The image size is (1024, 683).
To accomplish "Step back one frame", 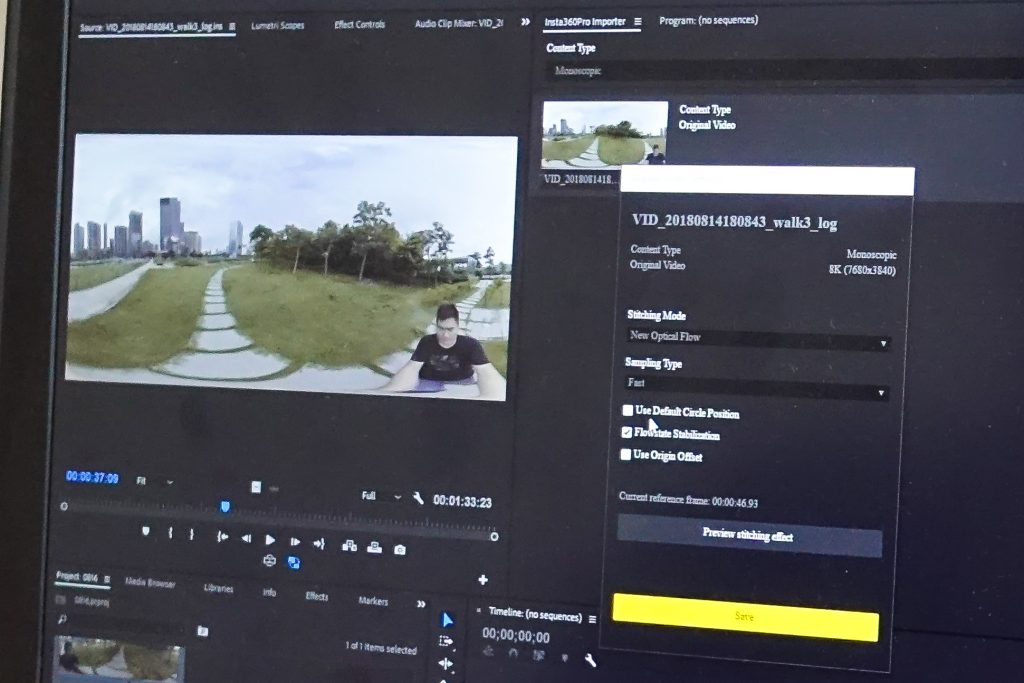I will [x=246, y=538].
